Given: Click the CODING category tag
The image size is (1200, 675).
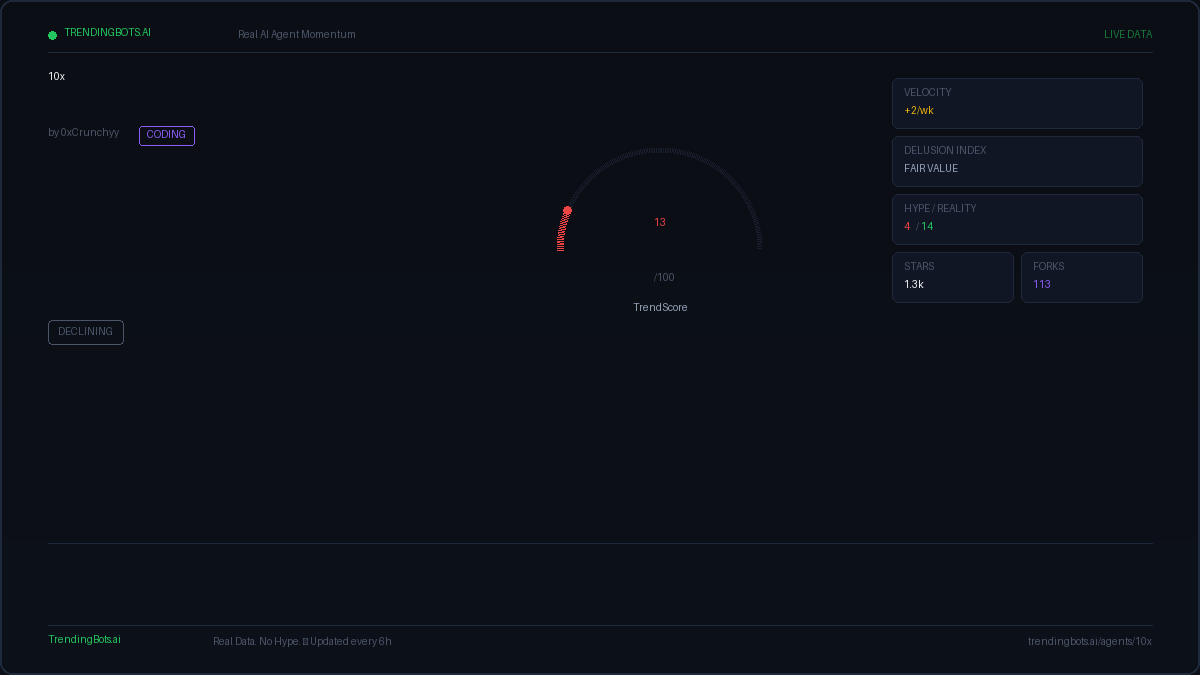Looking at the screenshot, I should 167,135.
